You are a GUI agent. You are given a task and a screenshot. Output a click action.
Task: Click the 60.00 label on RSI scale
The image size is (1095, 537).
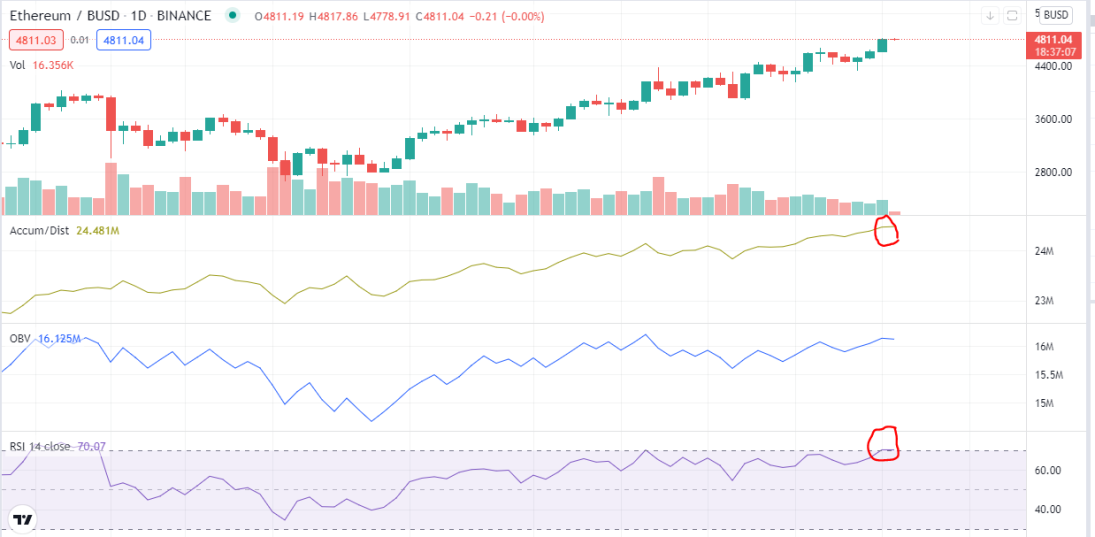point(1049,471)
